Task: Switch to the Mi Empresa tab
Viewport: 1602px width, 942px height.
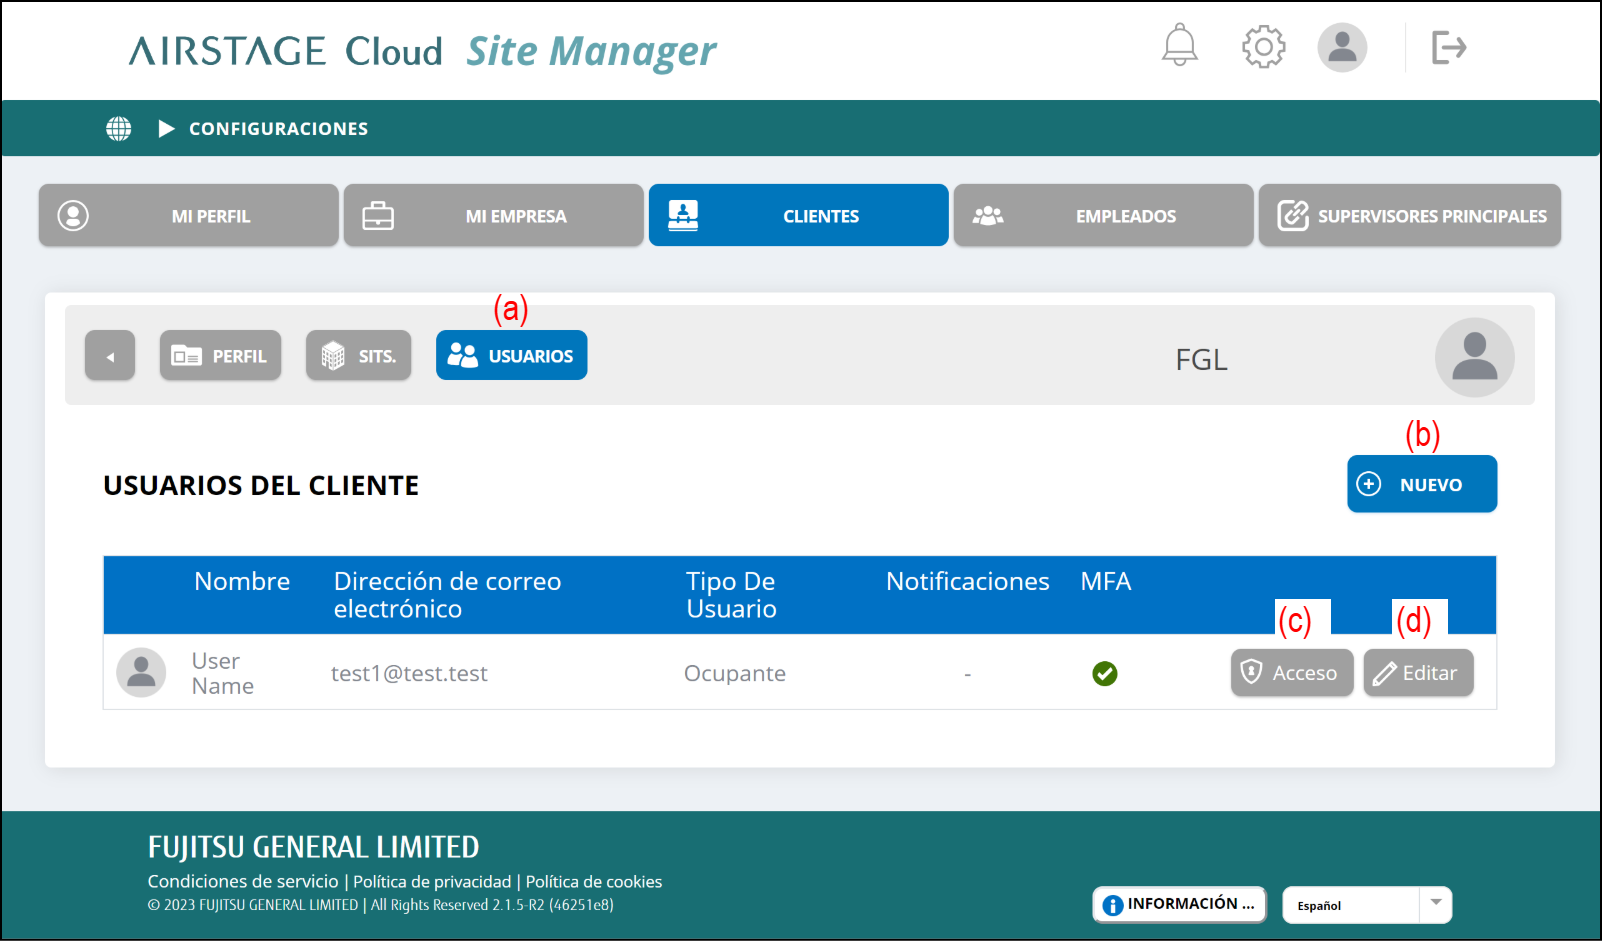Action: coord(494,216)
